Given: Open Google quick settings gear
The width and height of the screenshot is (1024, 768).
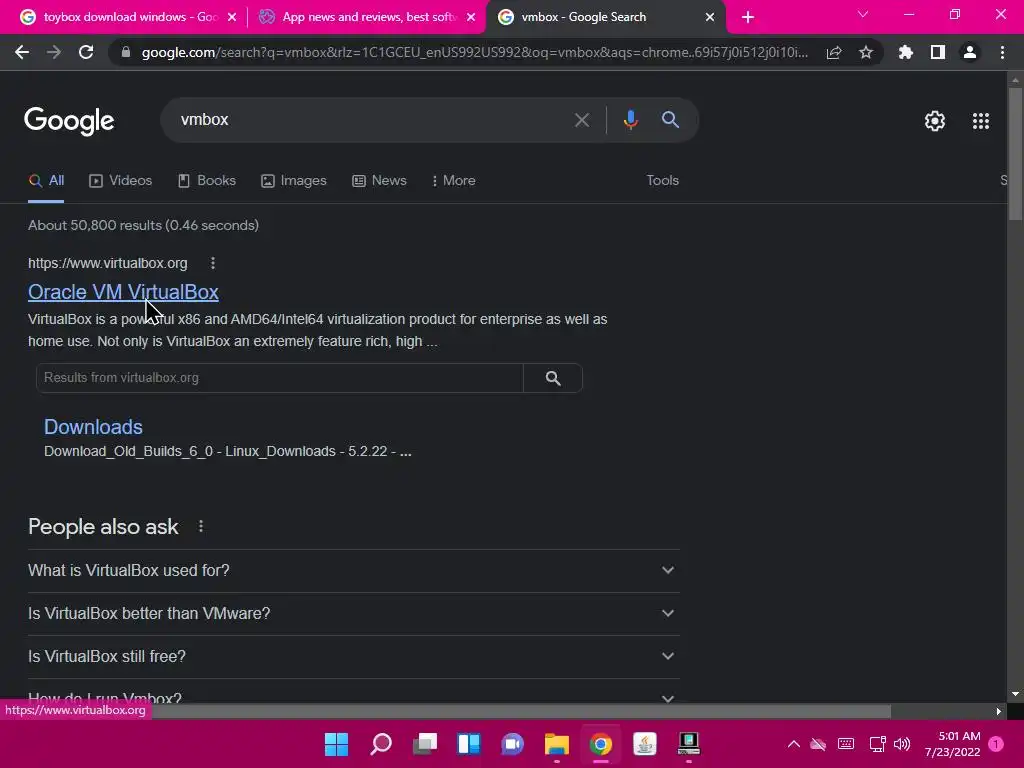Looking at the screenshot, I should (935, 121).
